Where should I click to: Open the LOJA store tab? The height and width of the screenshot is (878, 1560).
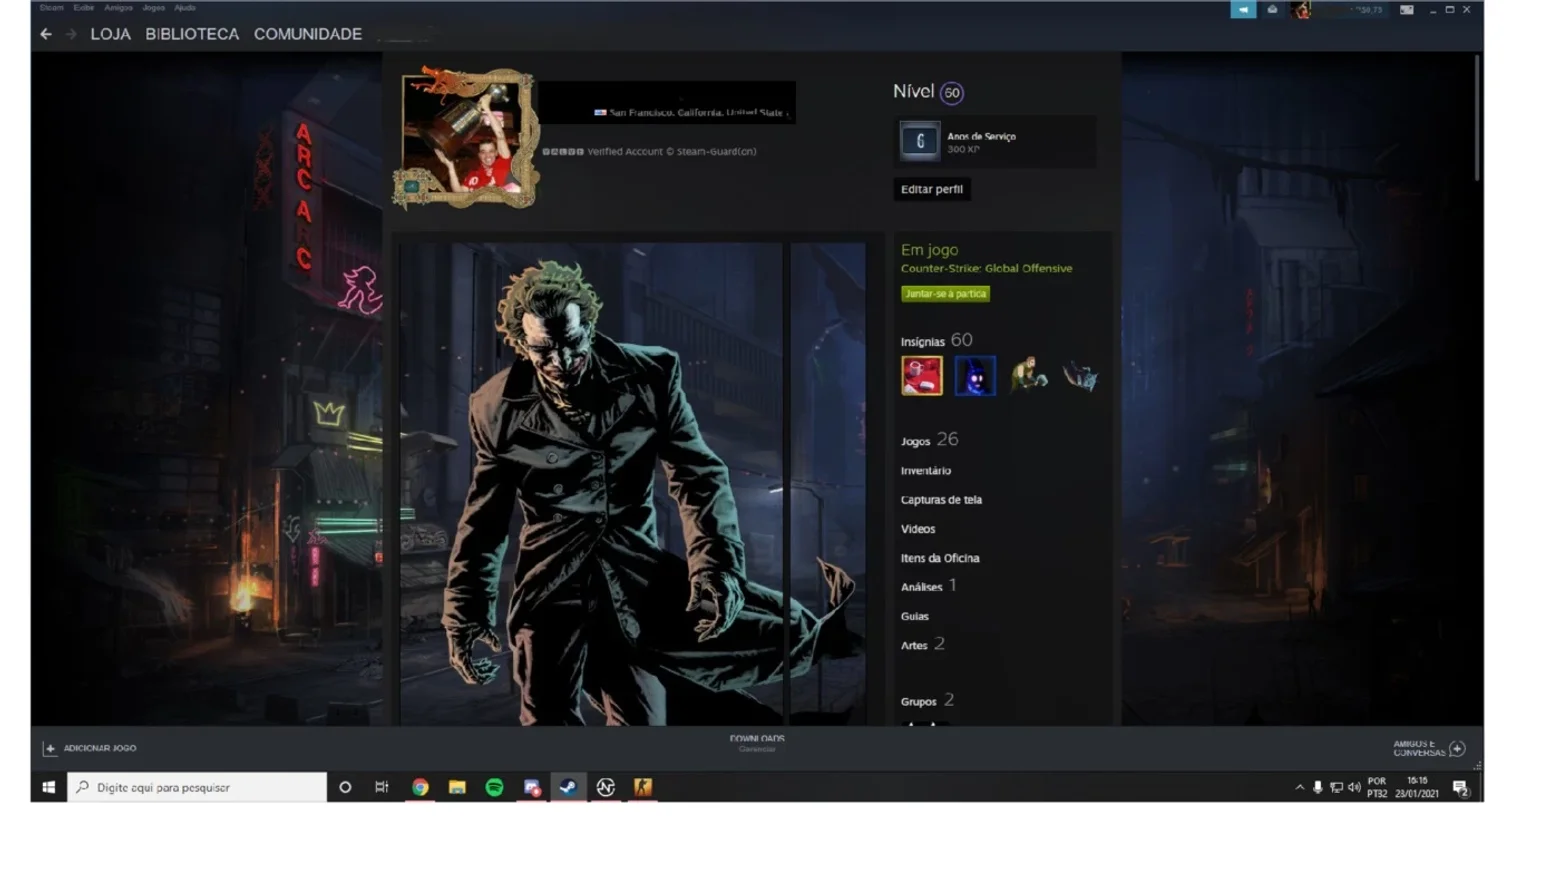click(x=110, y=34)
